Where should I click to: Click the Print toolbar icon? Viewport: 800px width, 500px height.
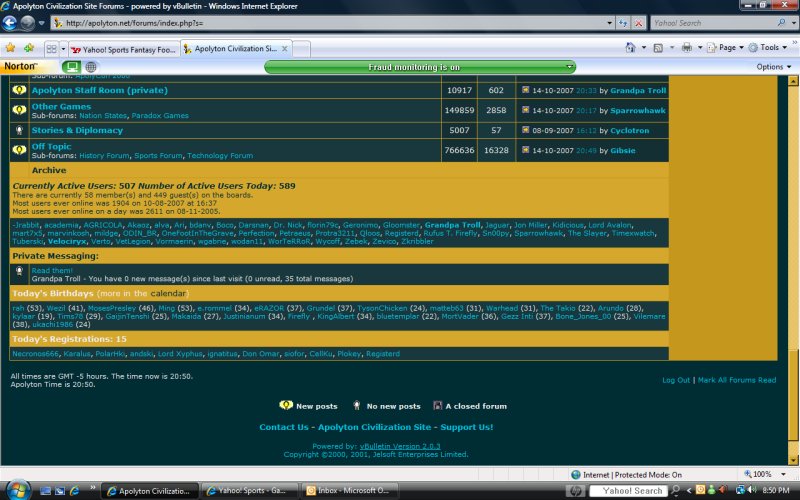[x=689, y=47]
